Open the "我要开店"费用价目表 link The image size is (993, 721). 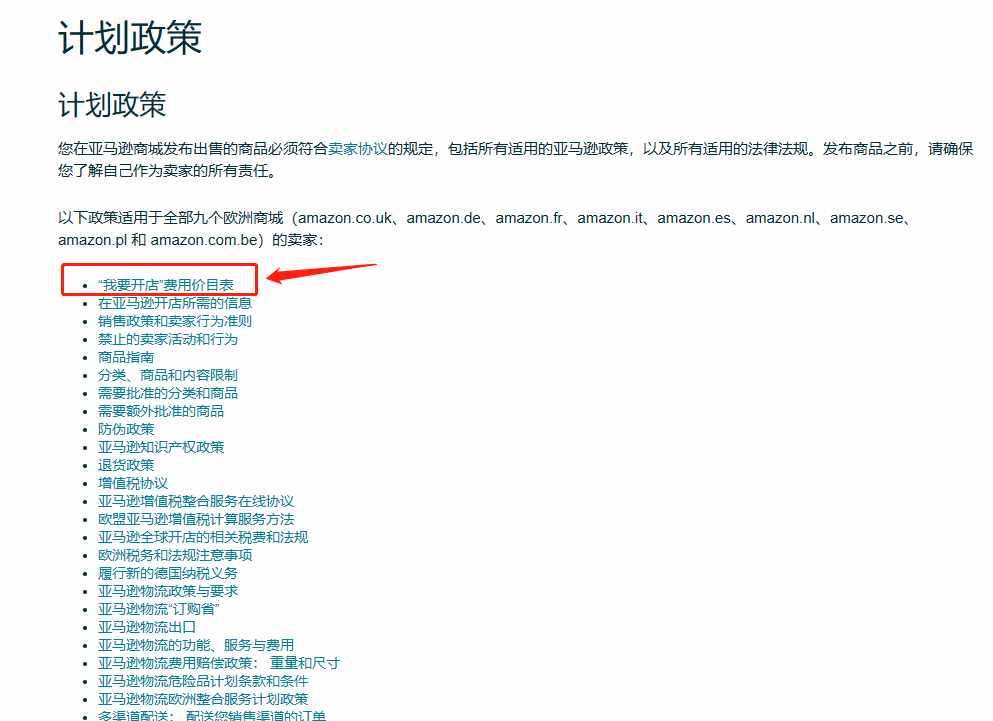(166, 285)
